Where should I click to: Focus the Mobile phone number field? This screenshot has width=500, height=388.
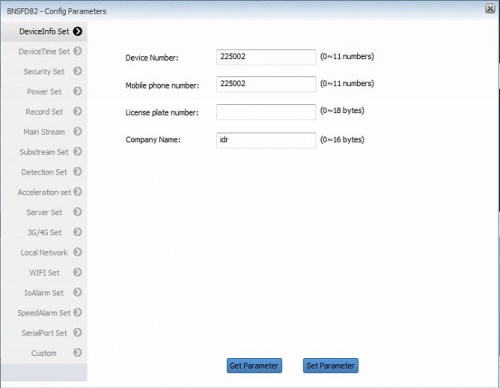tap(266, 84)
